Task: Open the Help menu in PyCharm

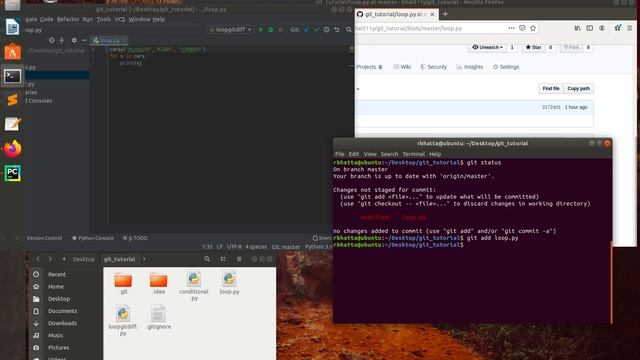Action: (159, 19)
